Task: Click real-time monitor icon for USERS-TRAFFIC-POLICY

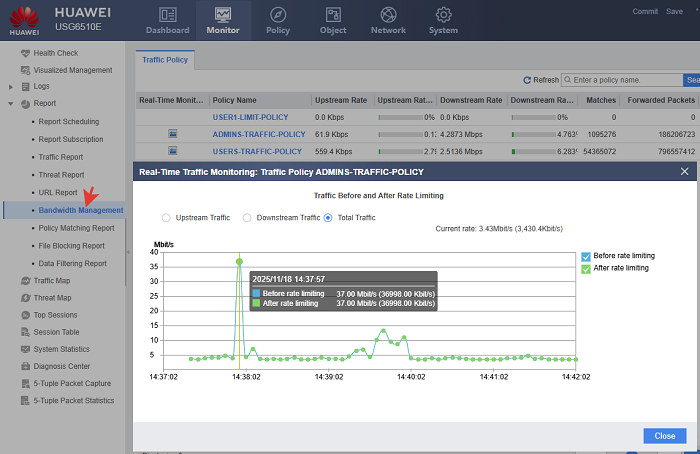Action: click(172, 151)
